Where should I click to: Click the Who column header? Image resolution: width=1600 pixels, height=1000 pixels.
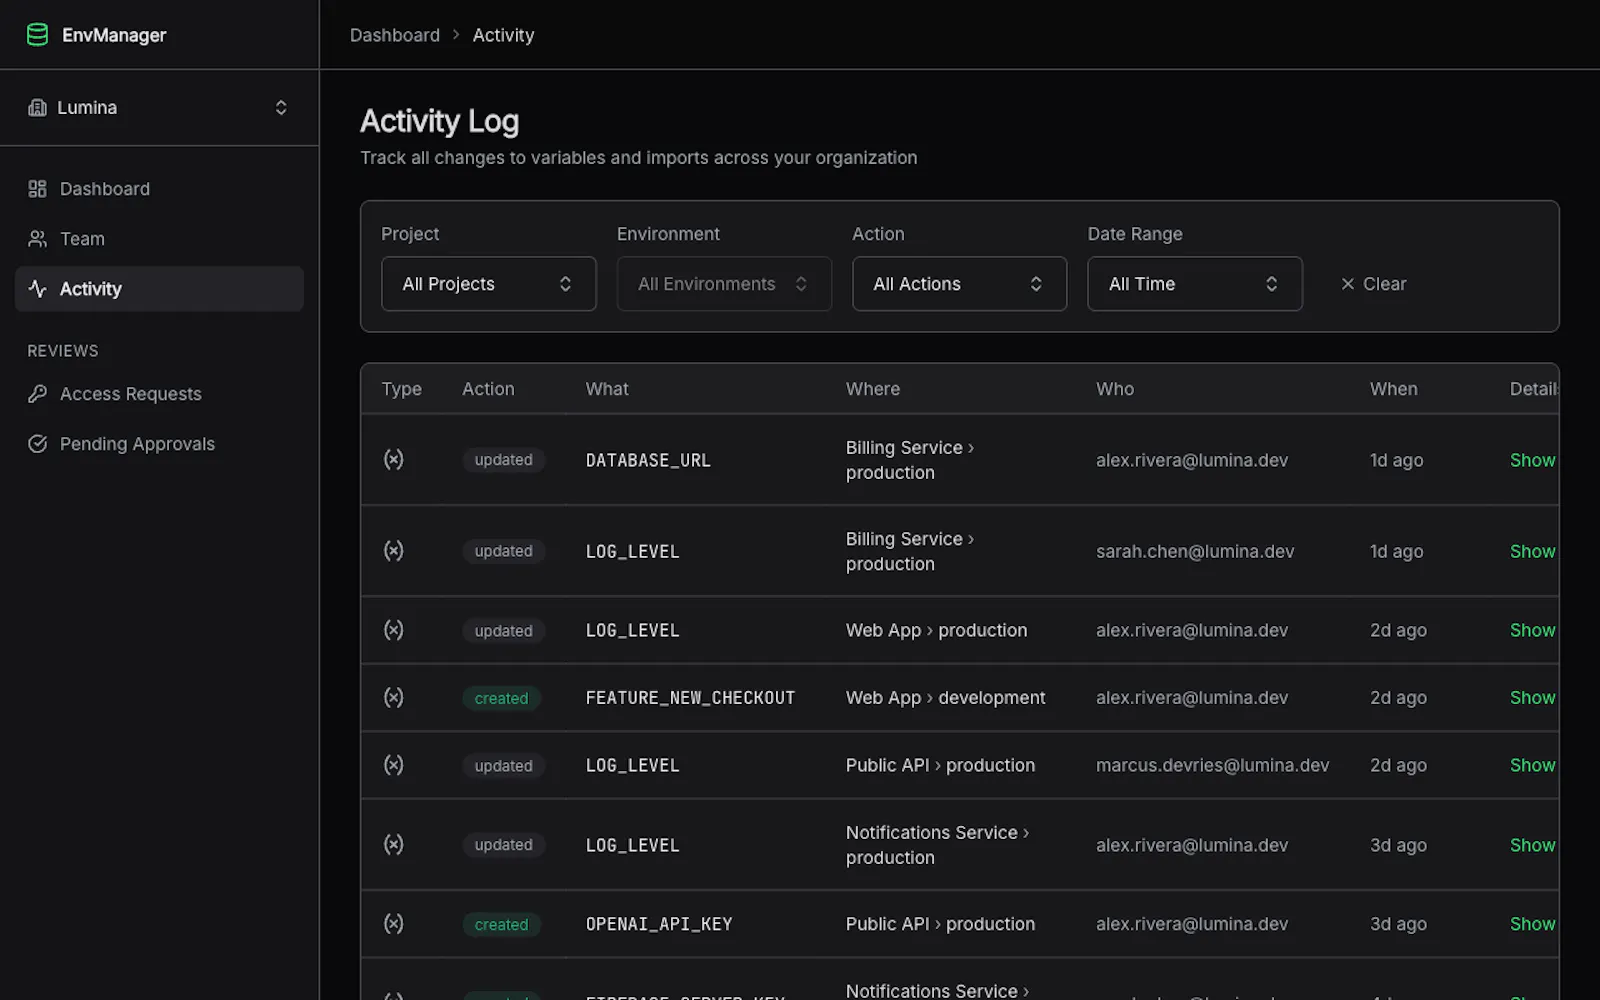coord(1114,389)
